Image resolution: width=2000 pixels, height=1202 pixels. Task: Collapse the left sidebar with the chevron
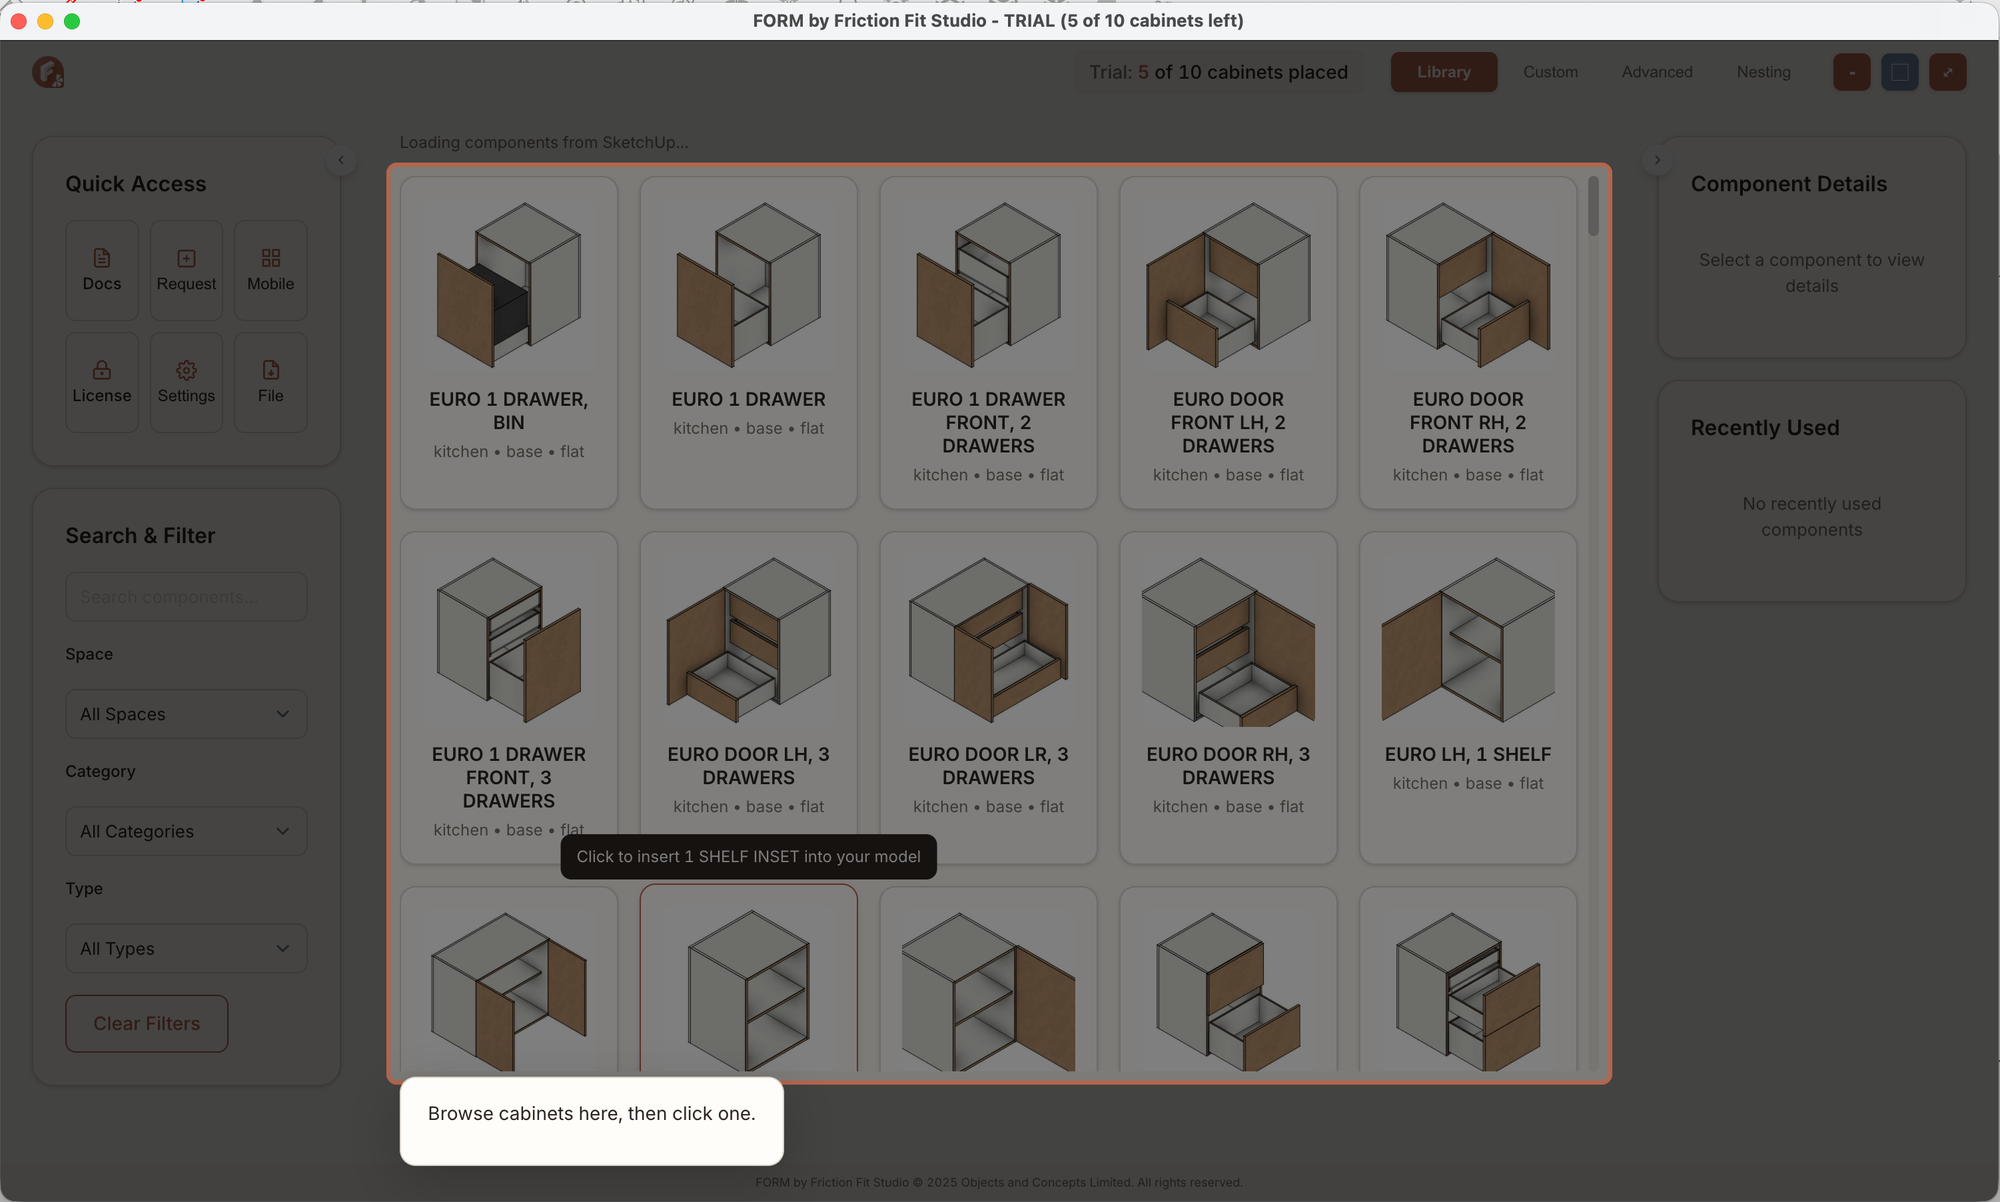(341, 160)
